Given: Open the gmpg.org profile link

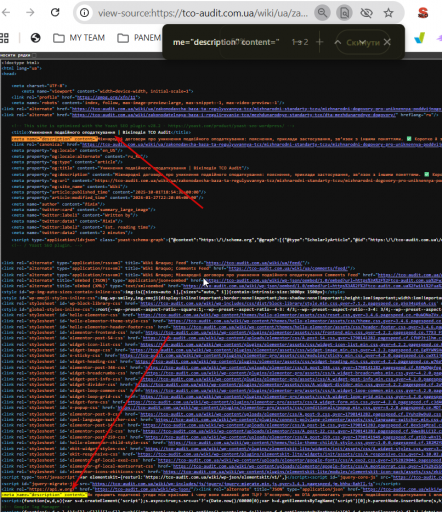Looking at the screenshot, I should click(106, 97).
